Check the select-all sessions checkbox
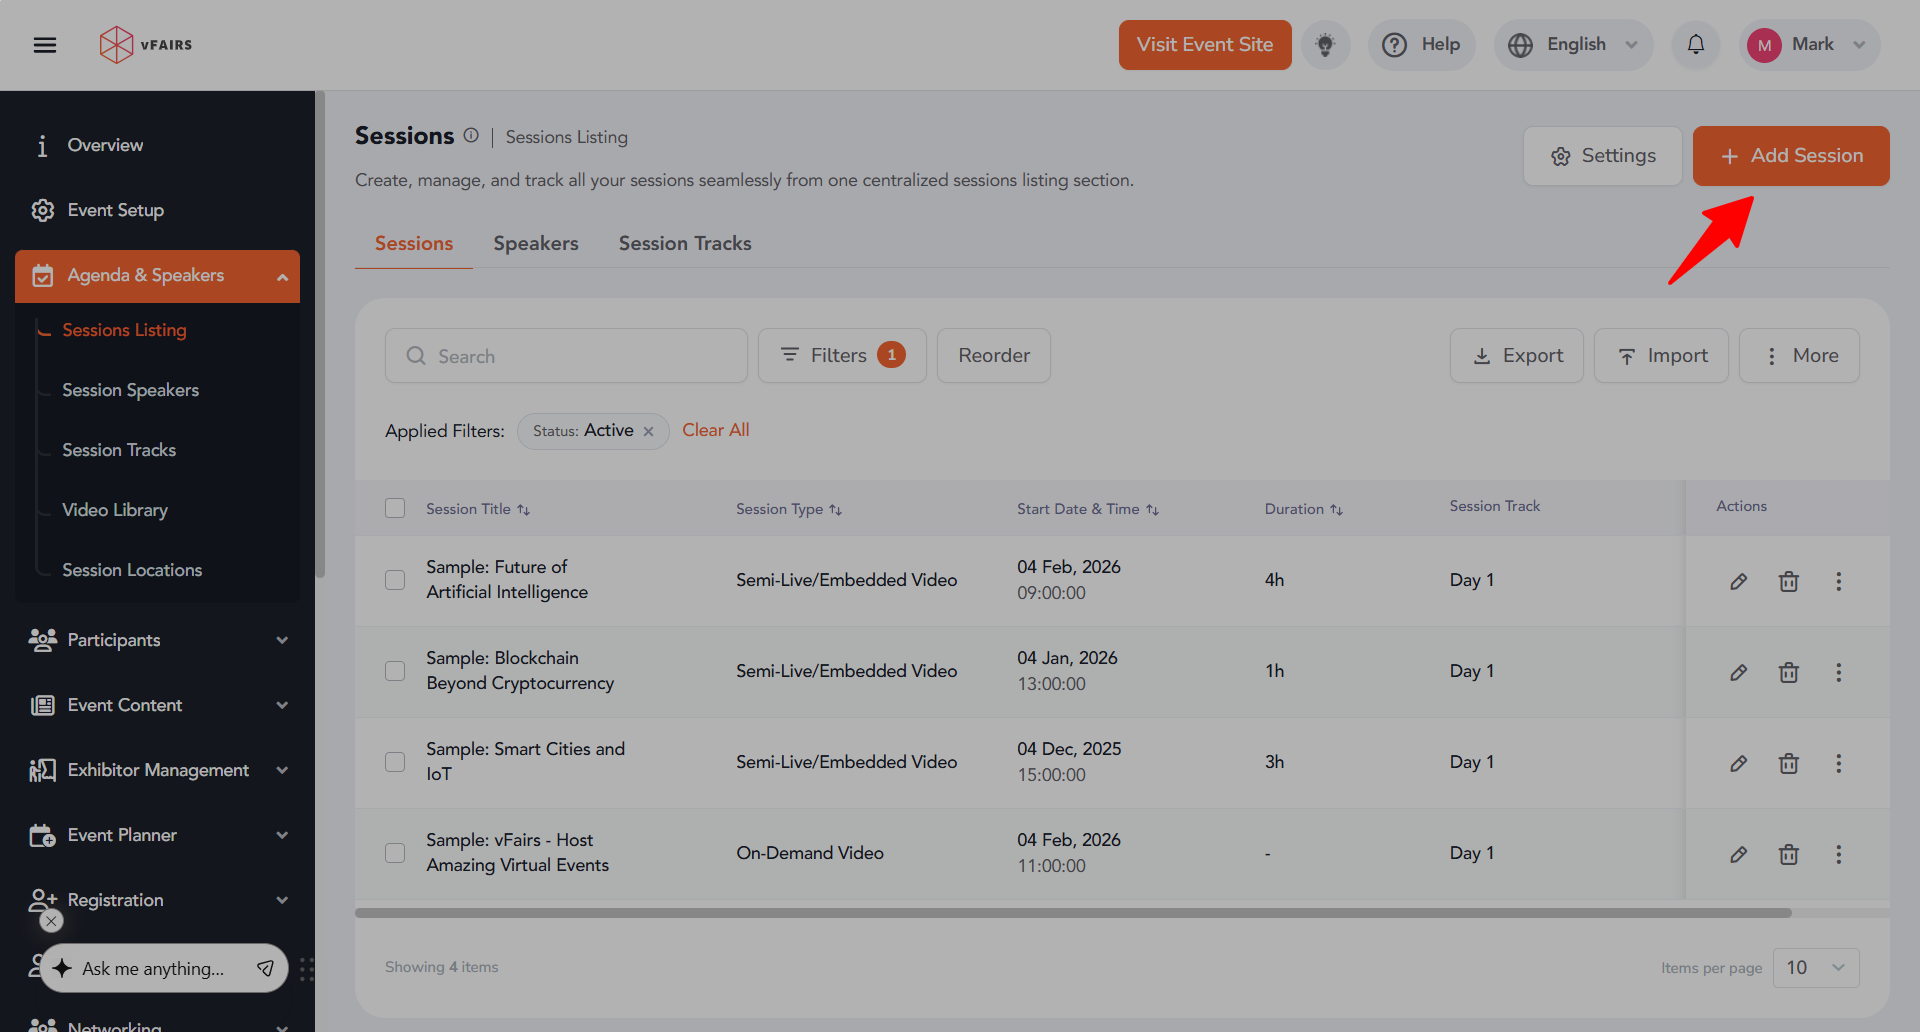 point(395,508)
